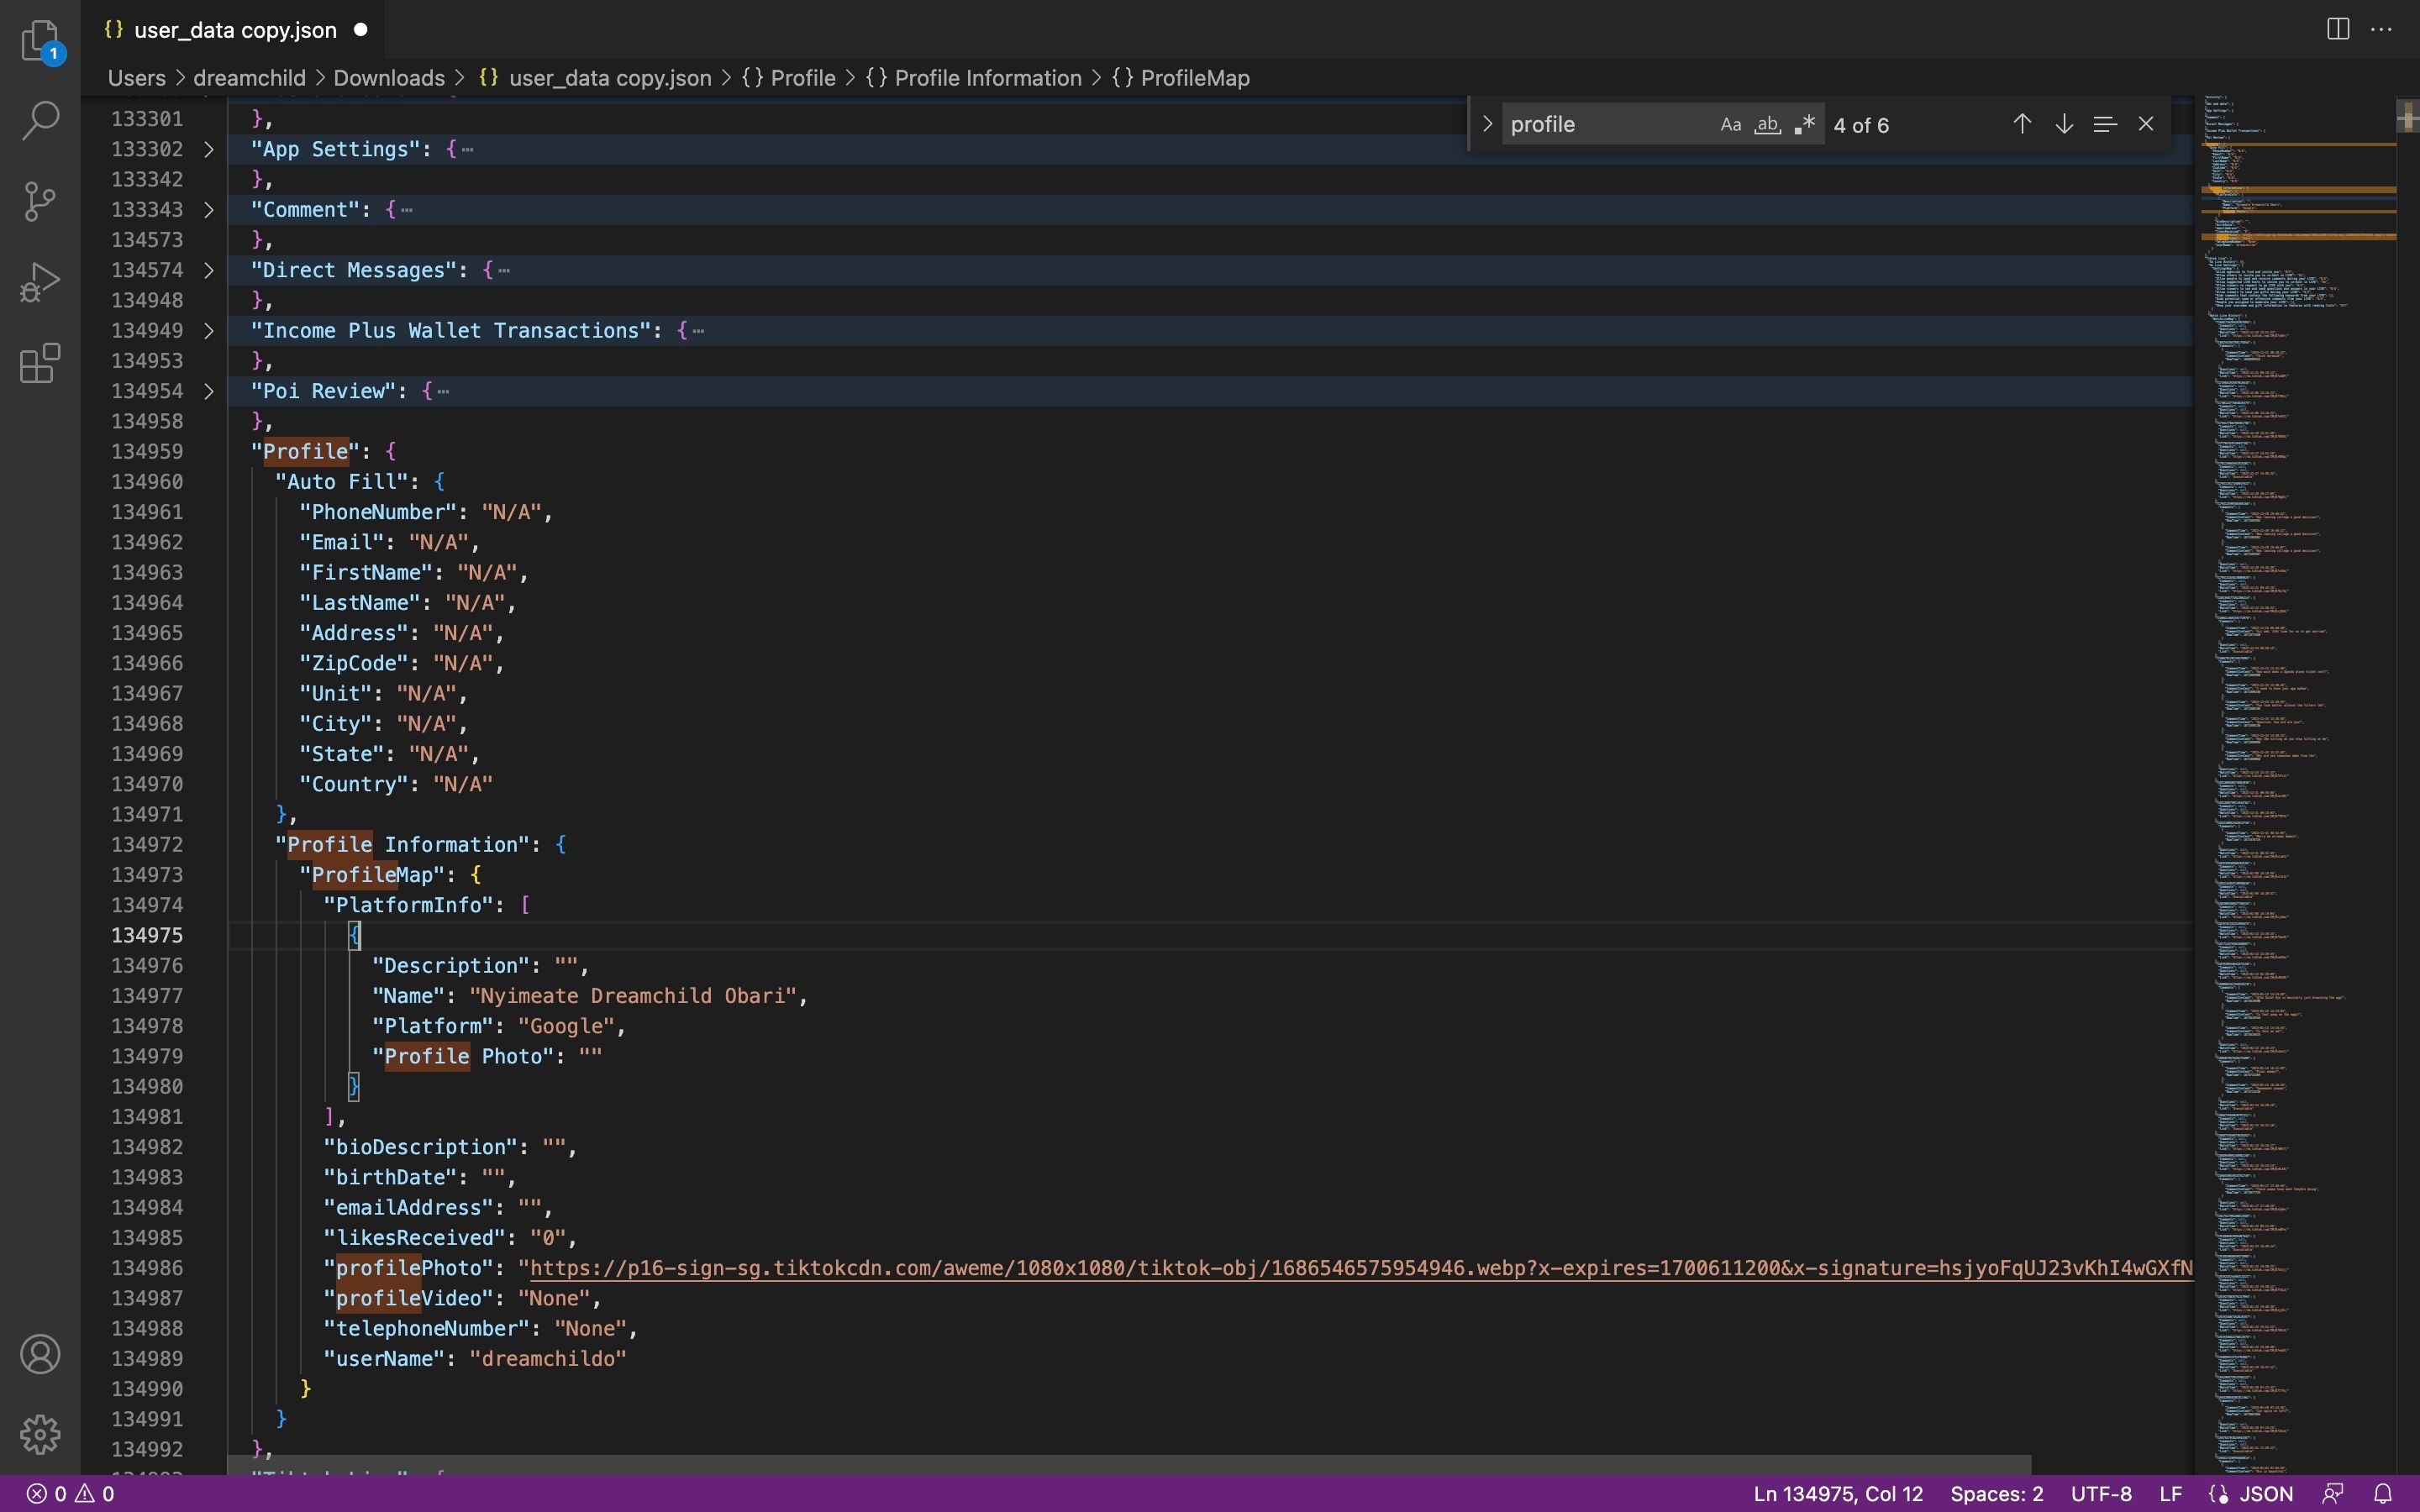
Task: Click the Accounts icon in the activity bar
Action: (40, 1353)
